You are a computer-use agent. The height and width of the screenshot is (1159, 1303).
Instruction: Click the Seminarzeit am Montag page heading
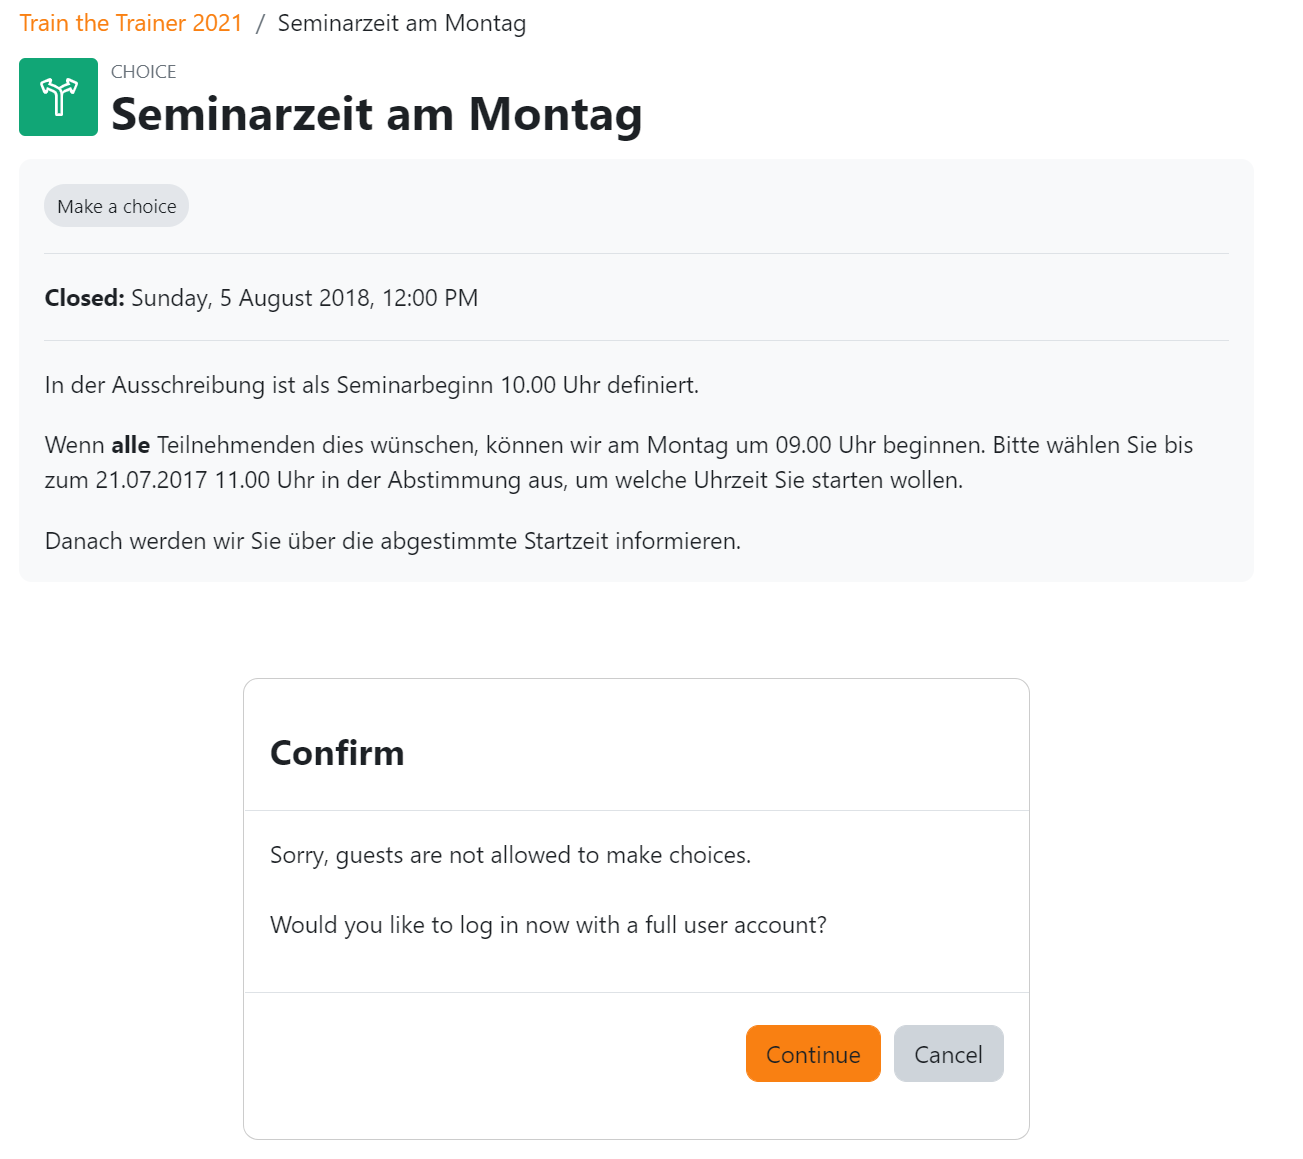click(376, 114)
